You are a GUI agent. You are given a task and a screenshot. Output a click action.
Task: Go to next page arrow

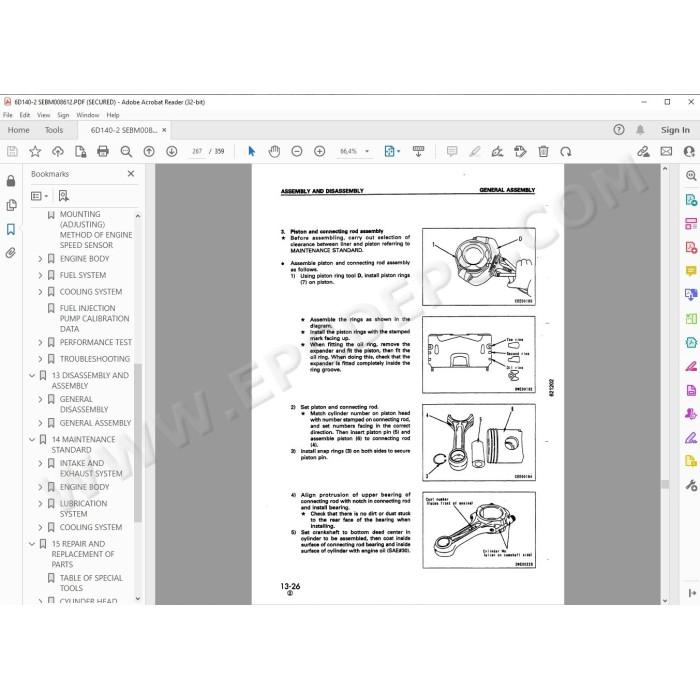(172, 152)
